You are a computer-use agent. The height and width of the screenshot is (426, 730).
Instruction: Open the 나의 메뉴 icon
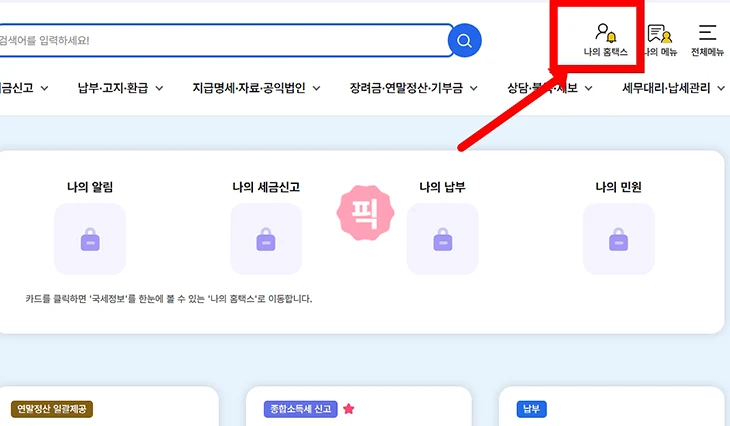click(659, 36)
